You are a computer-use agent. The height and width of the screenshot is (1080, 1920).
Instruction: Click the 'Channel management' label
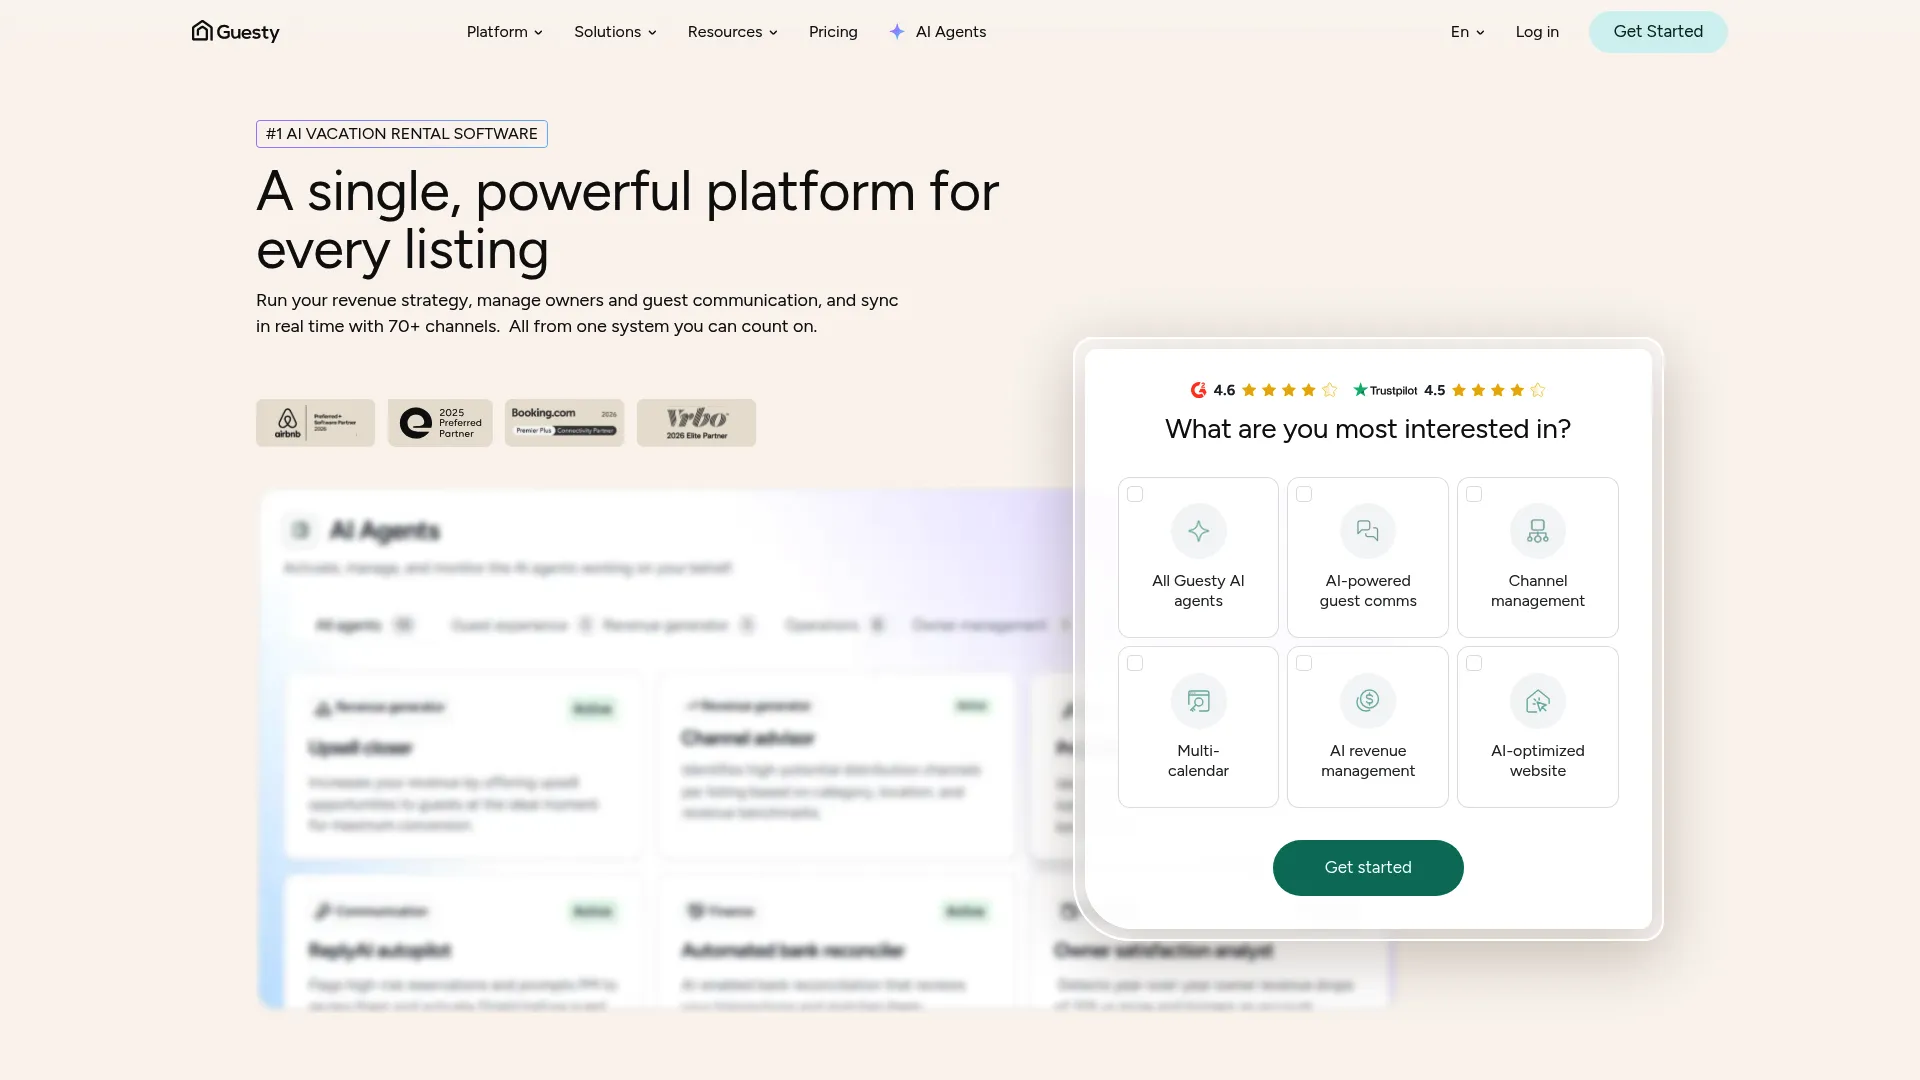[x=1538, y=591]
